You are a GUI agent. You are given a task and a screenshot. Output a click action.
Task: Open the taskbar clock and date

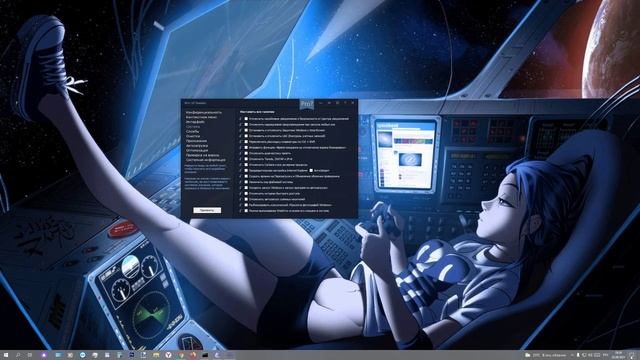click(x=618, y=355)
